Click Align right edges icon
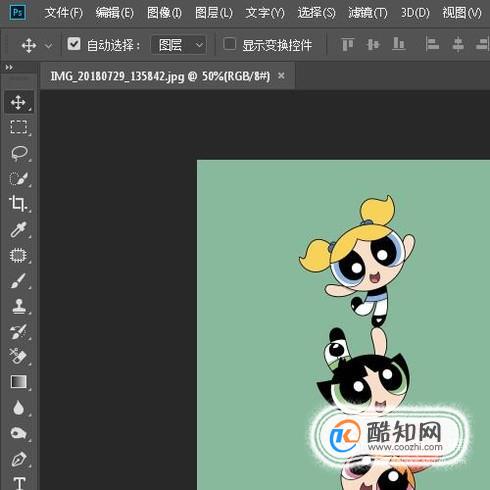490x490 pixels. tap(482, 44)
